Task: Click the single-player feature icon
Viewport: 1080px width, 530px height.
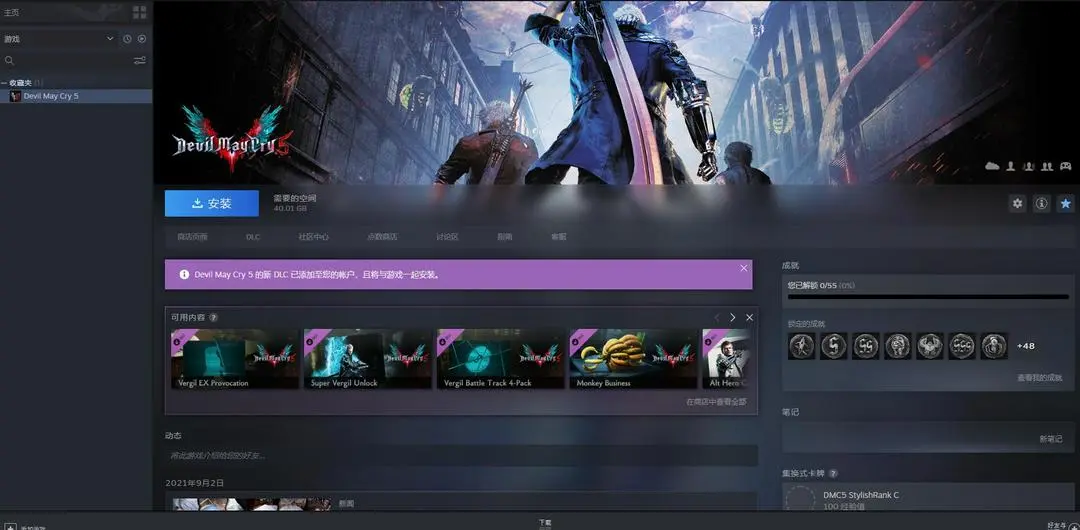Action: point(1011,166)
